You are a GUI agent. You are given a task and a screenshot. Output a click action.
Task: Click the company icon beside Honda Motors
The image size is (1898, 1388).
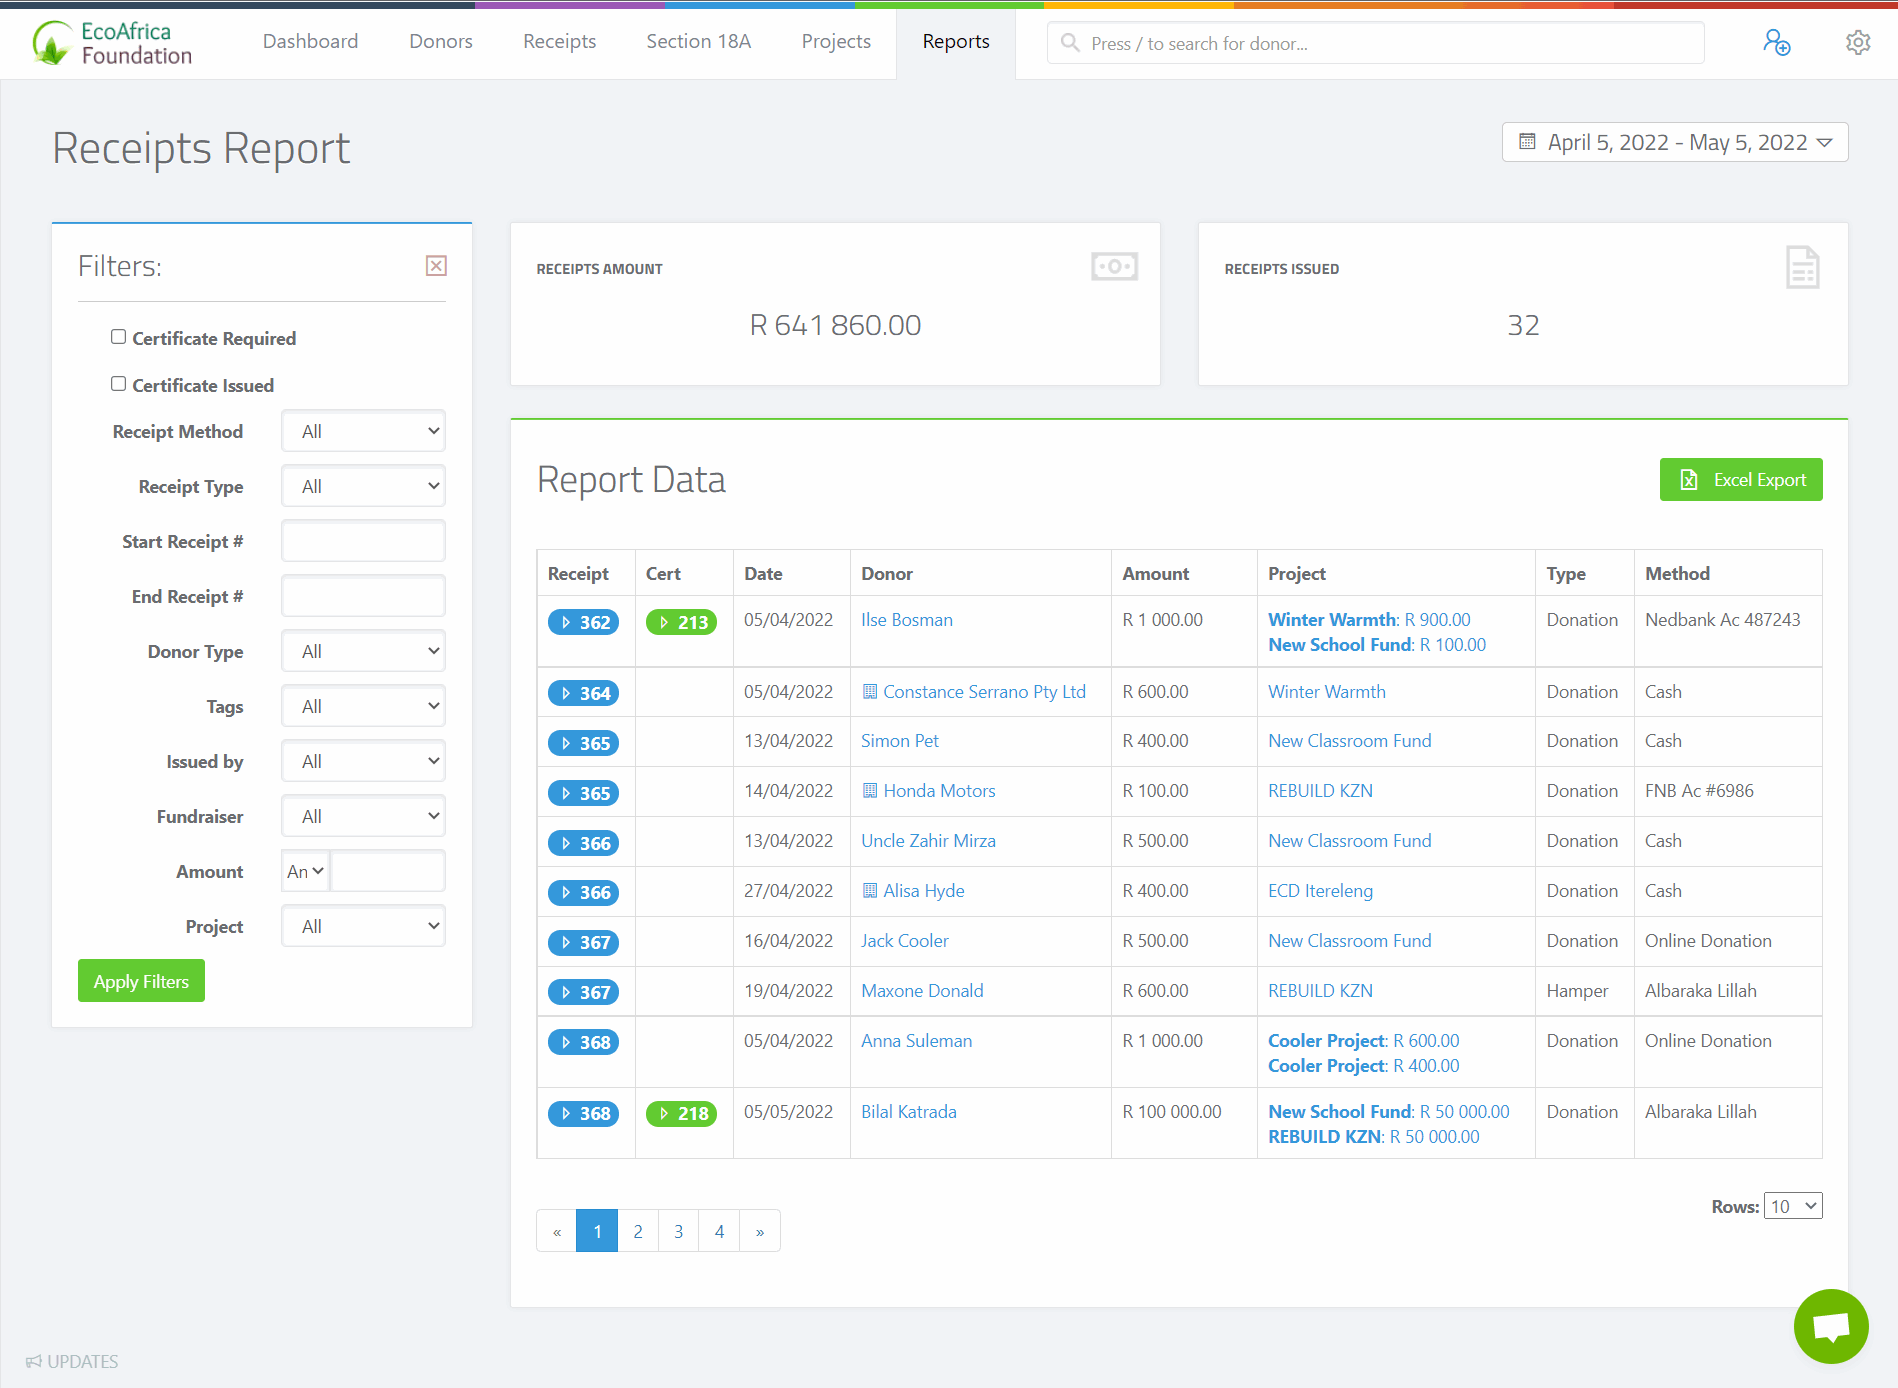pos(870,790)
